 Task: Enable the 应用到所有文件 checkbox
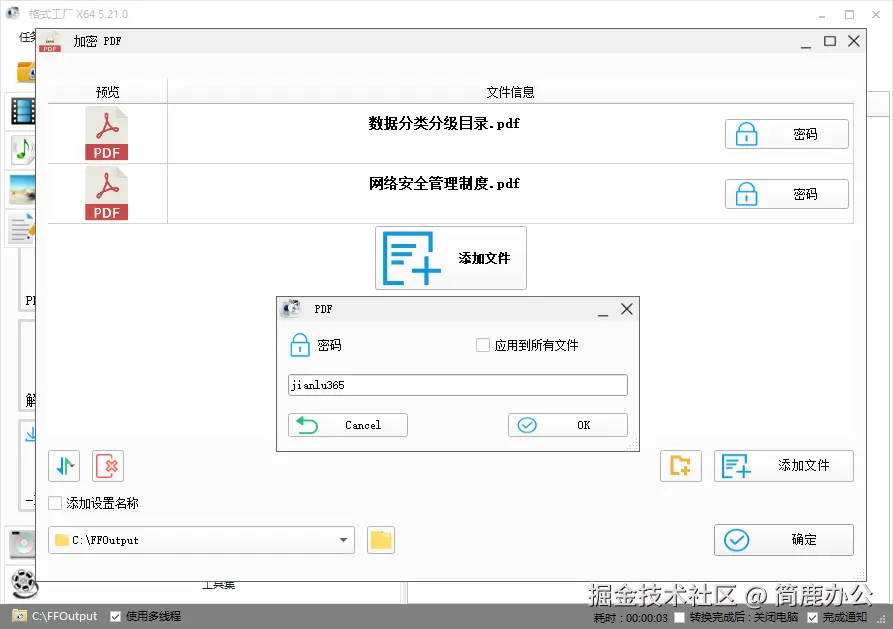(482, 345)
